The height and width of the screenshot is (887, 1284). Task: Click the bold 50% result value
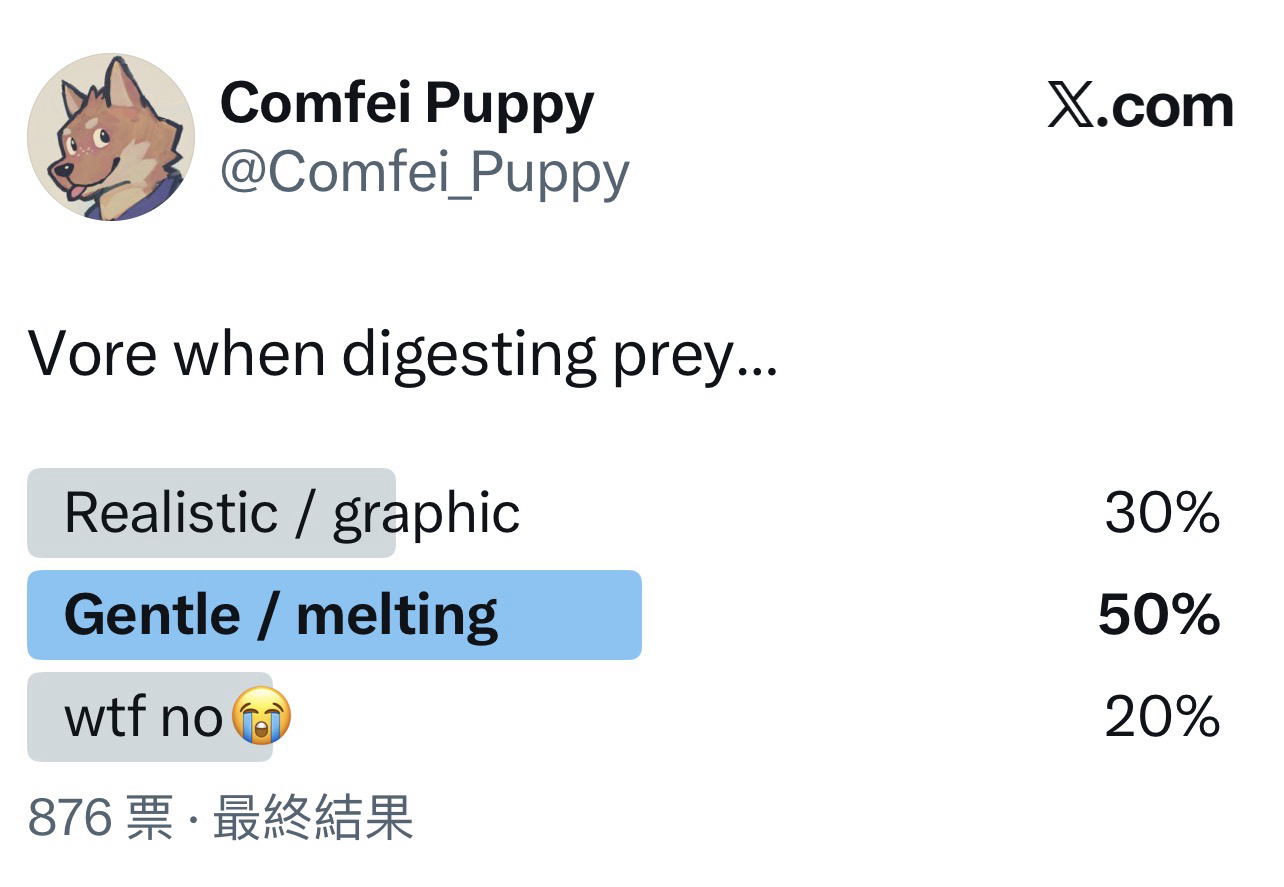tap(1159, 615)
